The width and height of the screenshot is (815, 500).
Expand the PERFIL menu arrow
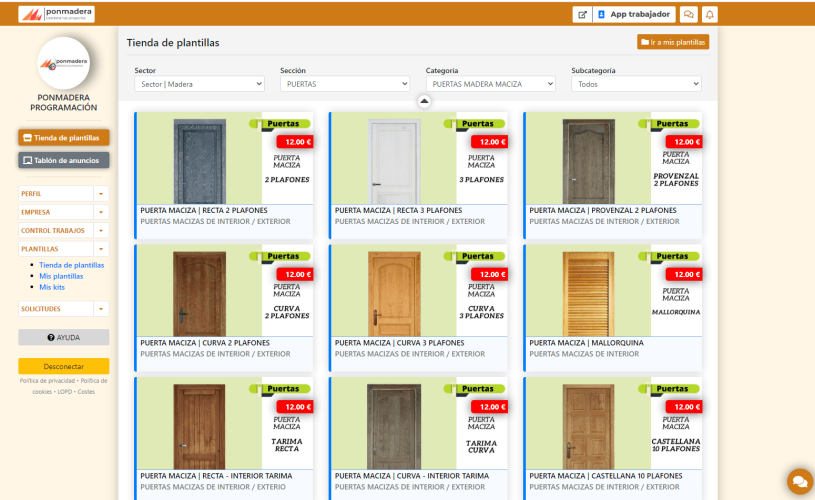[101, 193]
